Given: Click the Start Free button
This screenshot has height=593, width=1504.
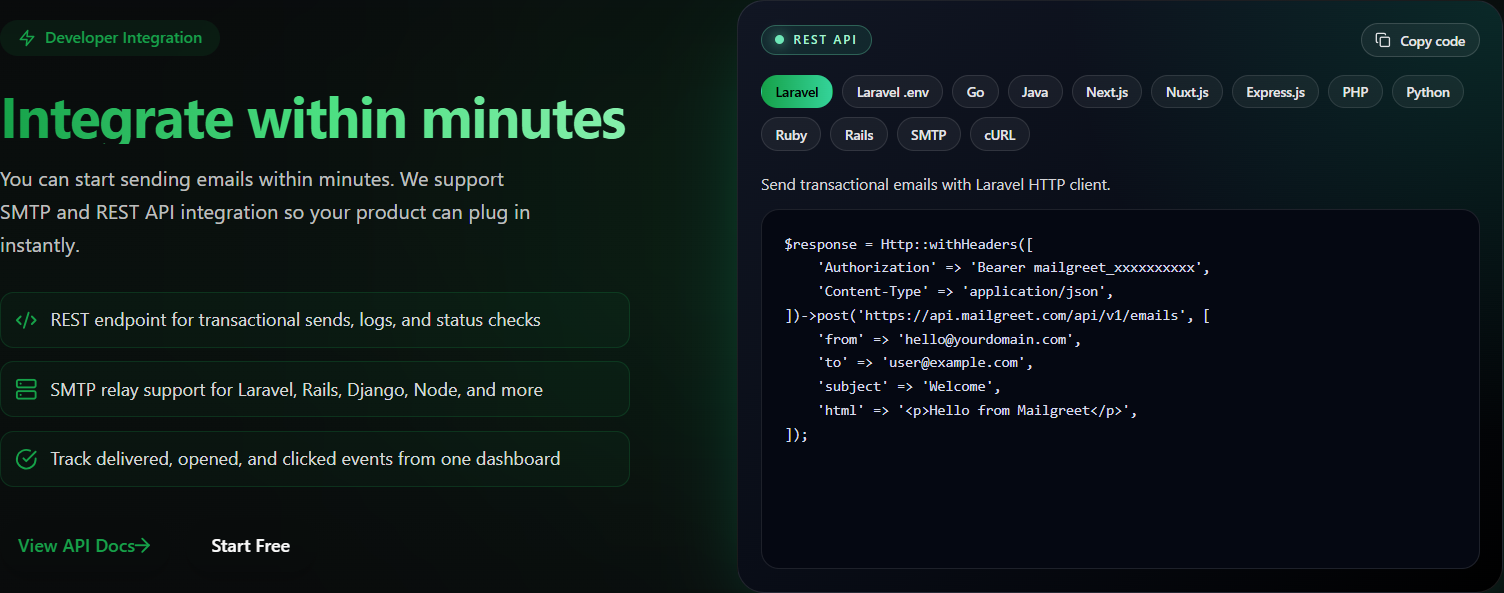Looking at the screenshot, I should point(251,545).
